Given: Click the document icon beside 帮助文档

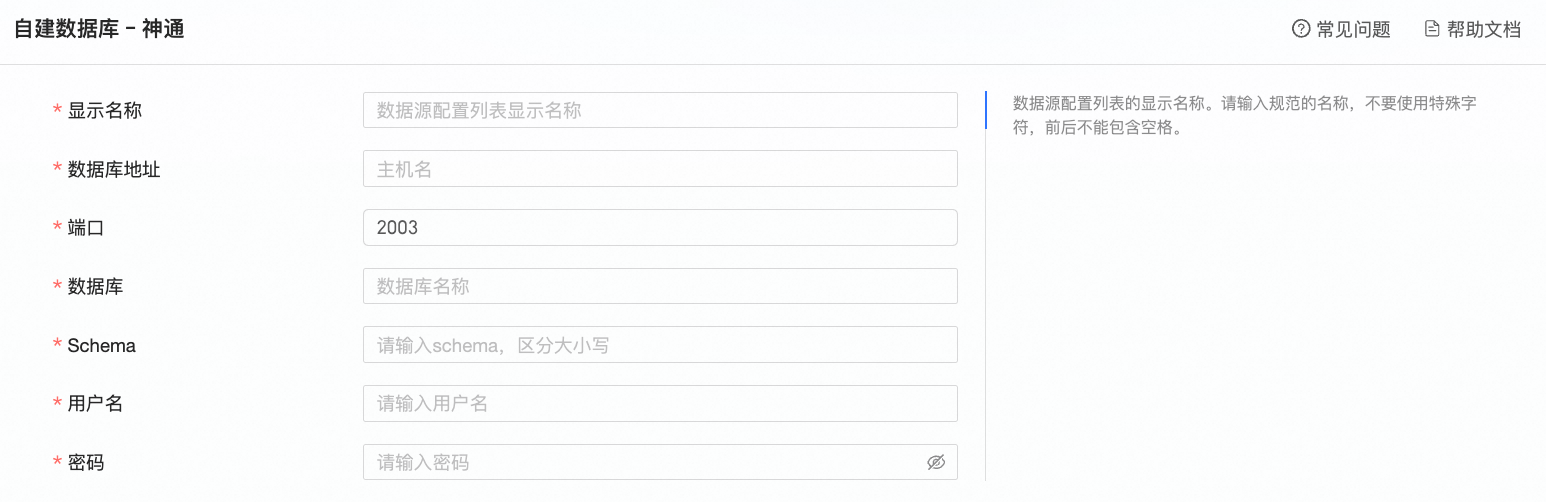Looking at the screenshot, I should 1432,29.
